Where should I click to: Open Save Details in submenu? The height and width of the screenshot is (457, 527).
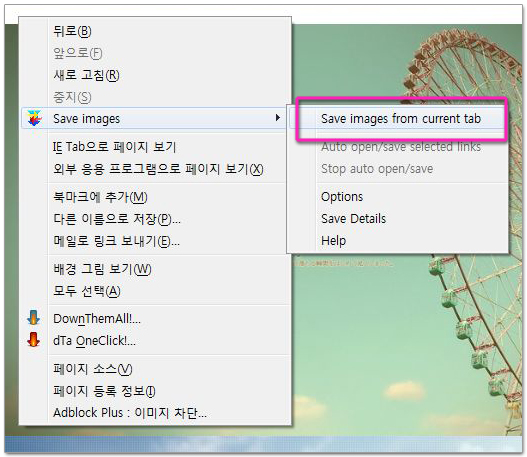point(397,219)
